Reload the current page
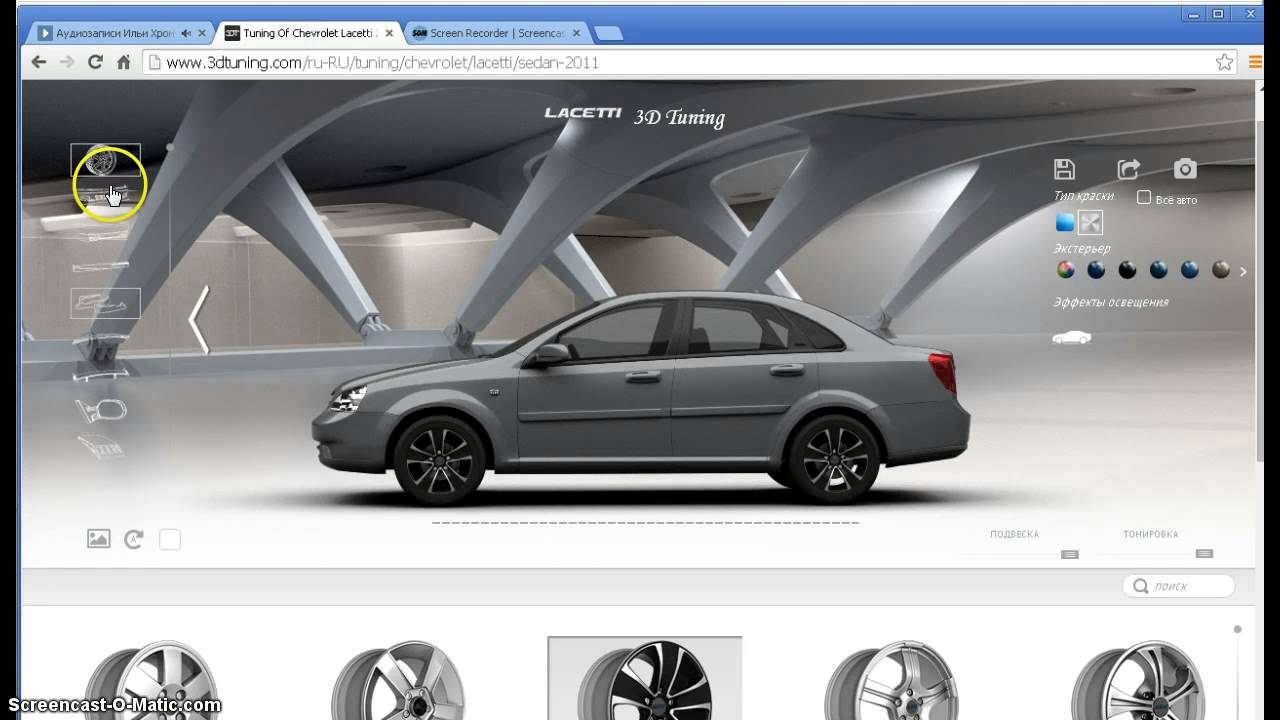This screenshot has width=1280, height=720. coord(95,62)
